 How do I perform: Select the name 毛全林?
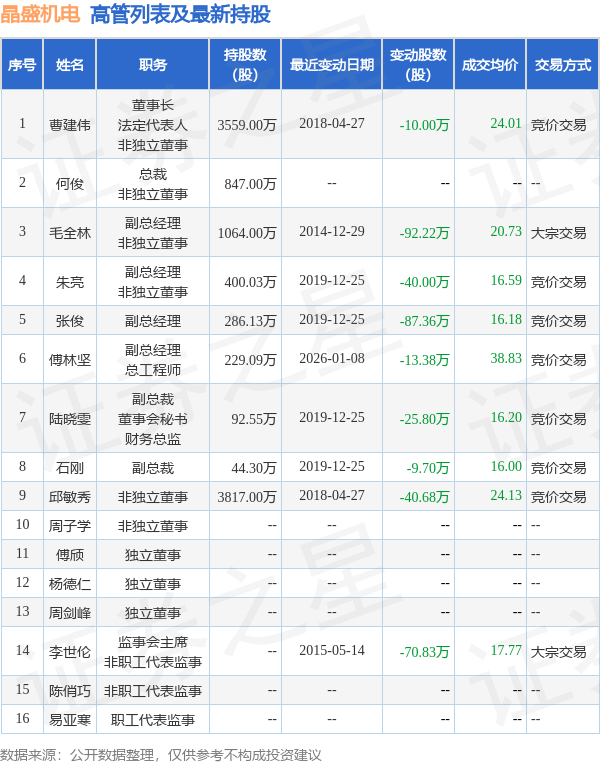pyautogui.click(x=70, y=233)
